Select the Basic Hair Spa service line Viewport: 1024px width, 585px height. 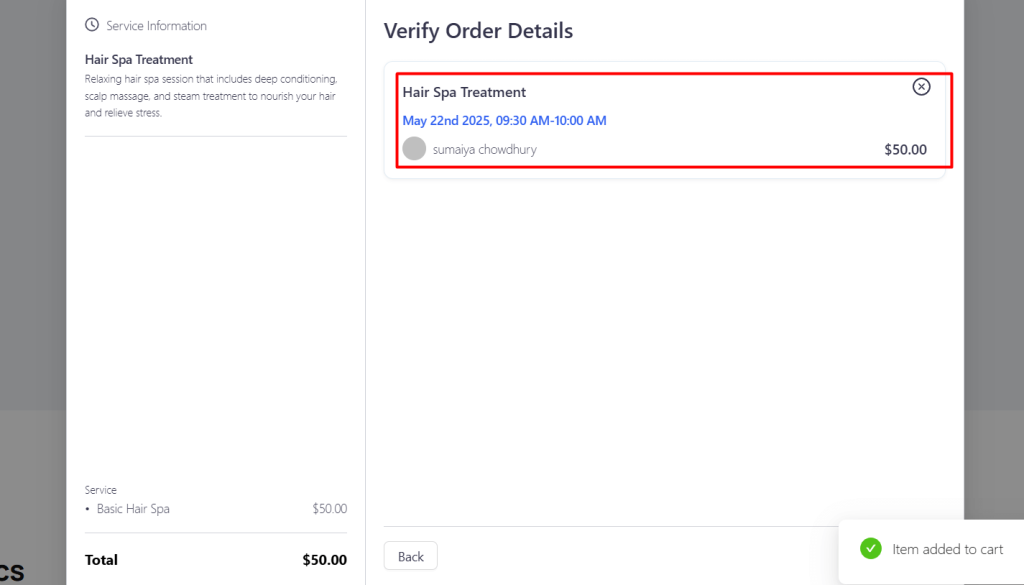[216, 509]
